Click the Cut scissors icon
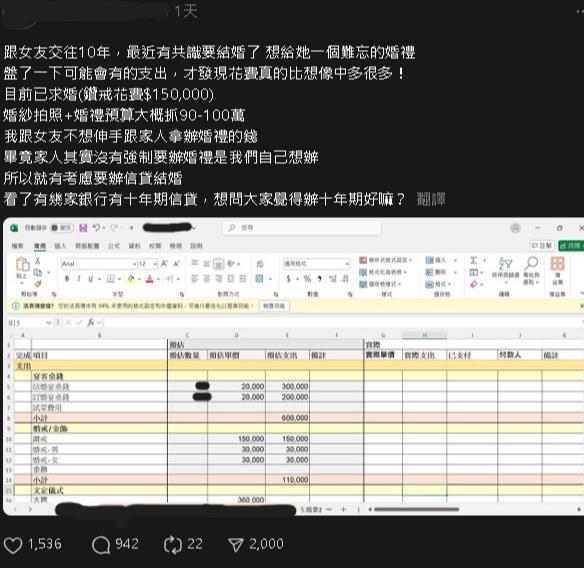Image resolution: width=584 pixels, height=568 pixels. coord(37,261)
